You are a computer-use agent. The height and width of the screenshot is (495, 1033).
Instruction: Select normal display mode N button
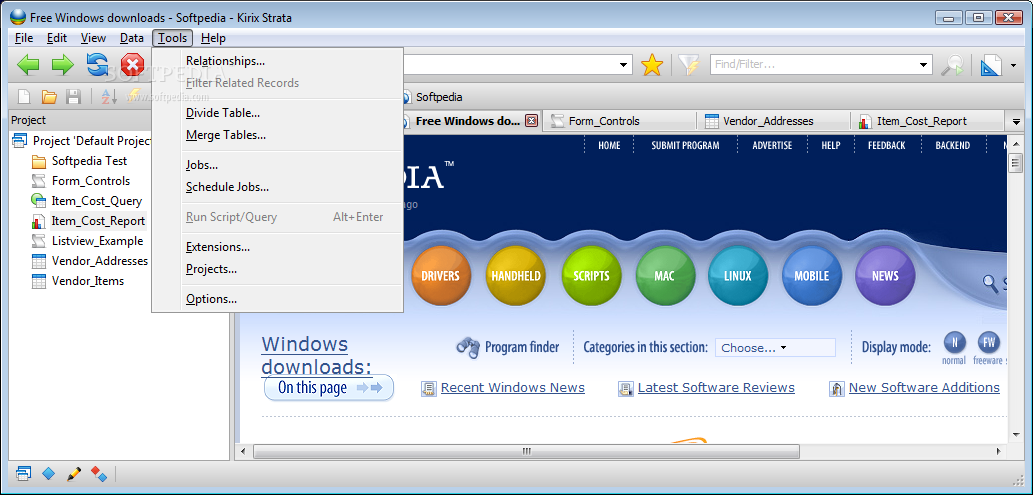coord(955,342)
